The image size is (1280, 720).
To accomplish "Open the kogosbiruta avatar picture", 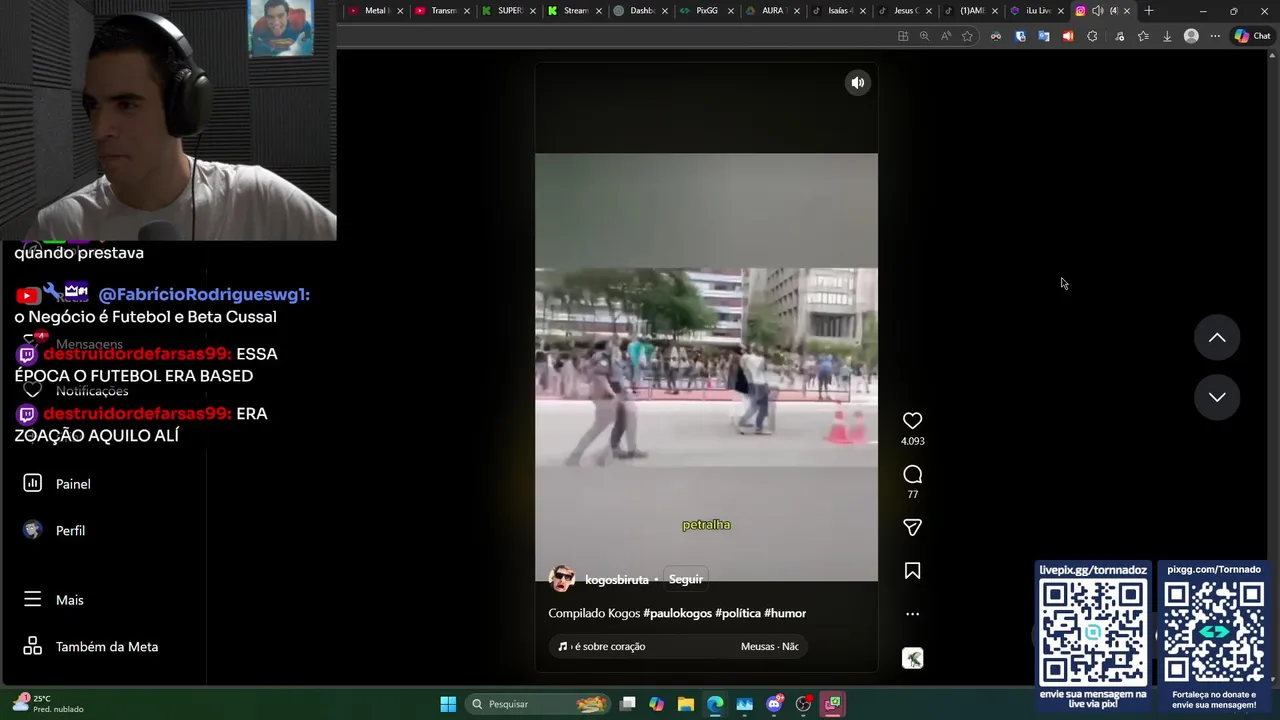I will (x=562, y=579).
